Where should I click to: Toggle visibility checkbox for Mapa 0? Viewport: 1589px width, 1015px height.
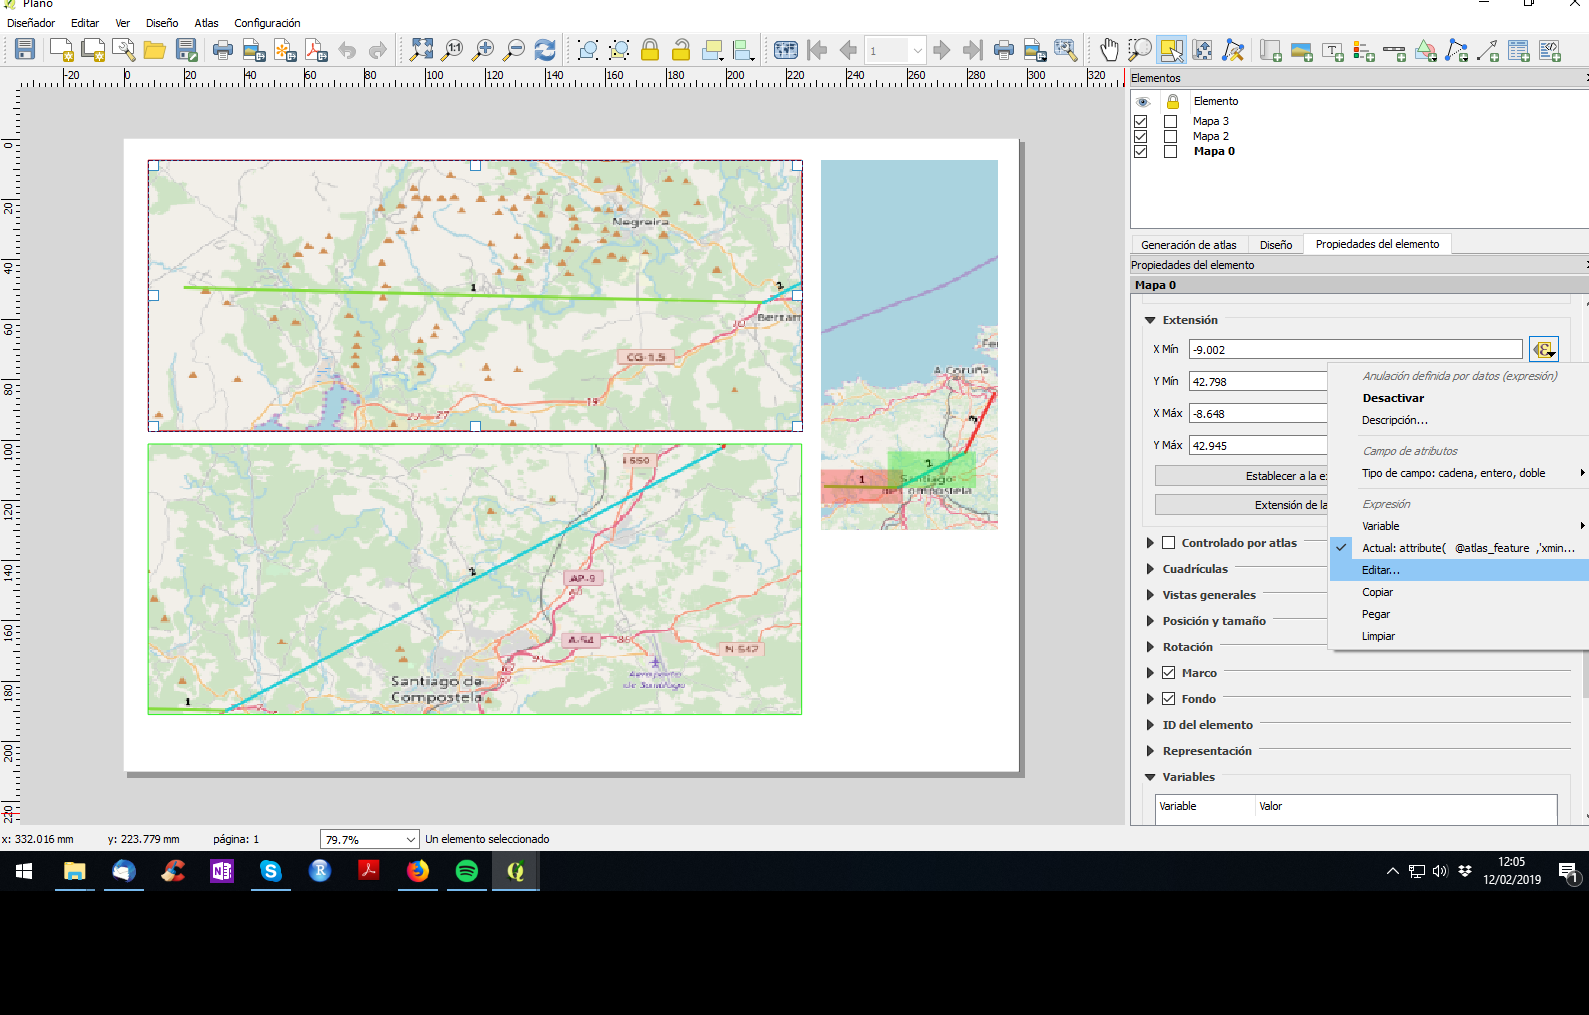click(x=1141, y=151)
